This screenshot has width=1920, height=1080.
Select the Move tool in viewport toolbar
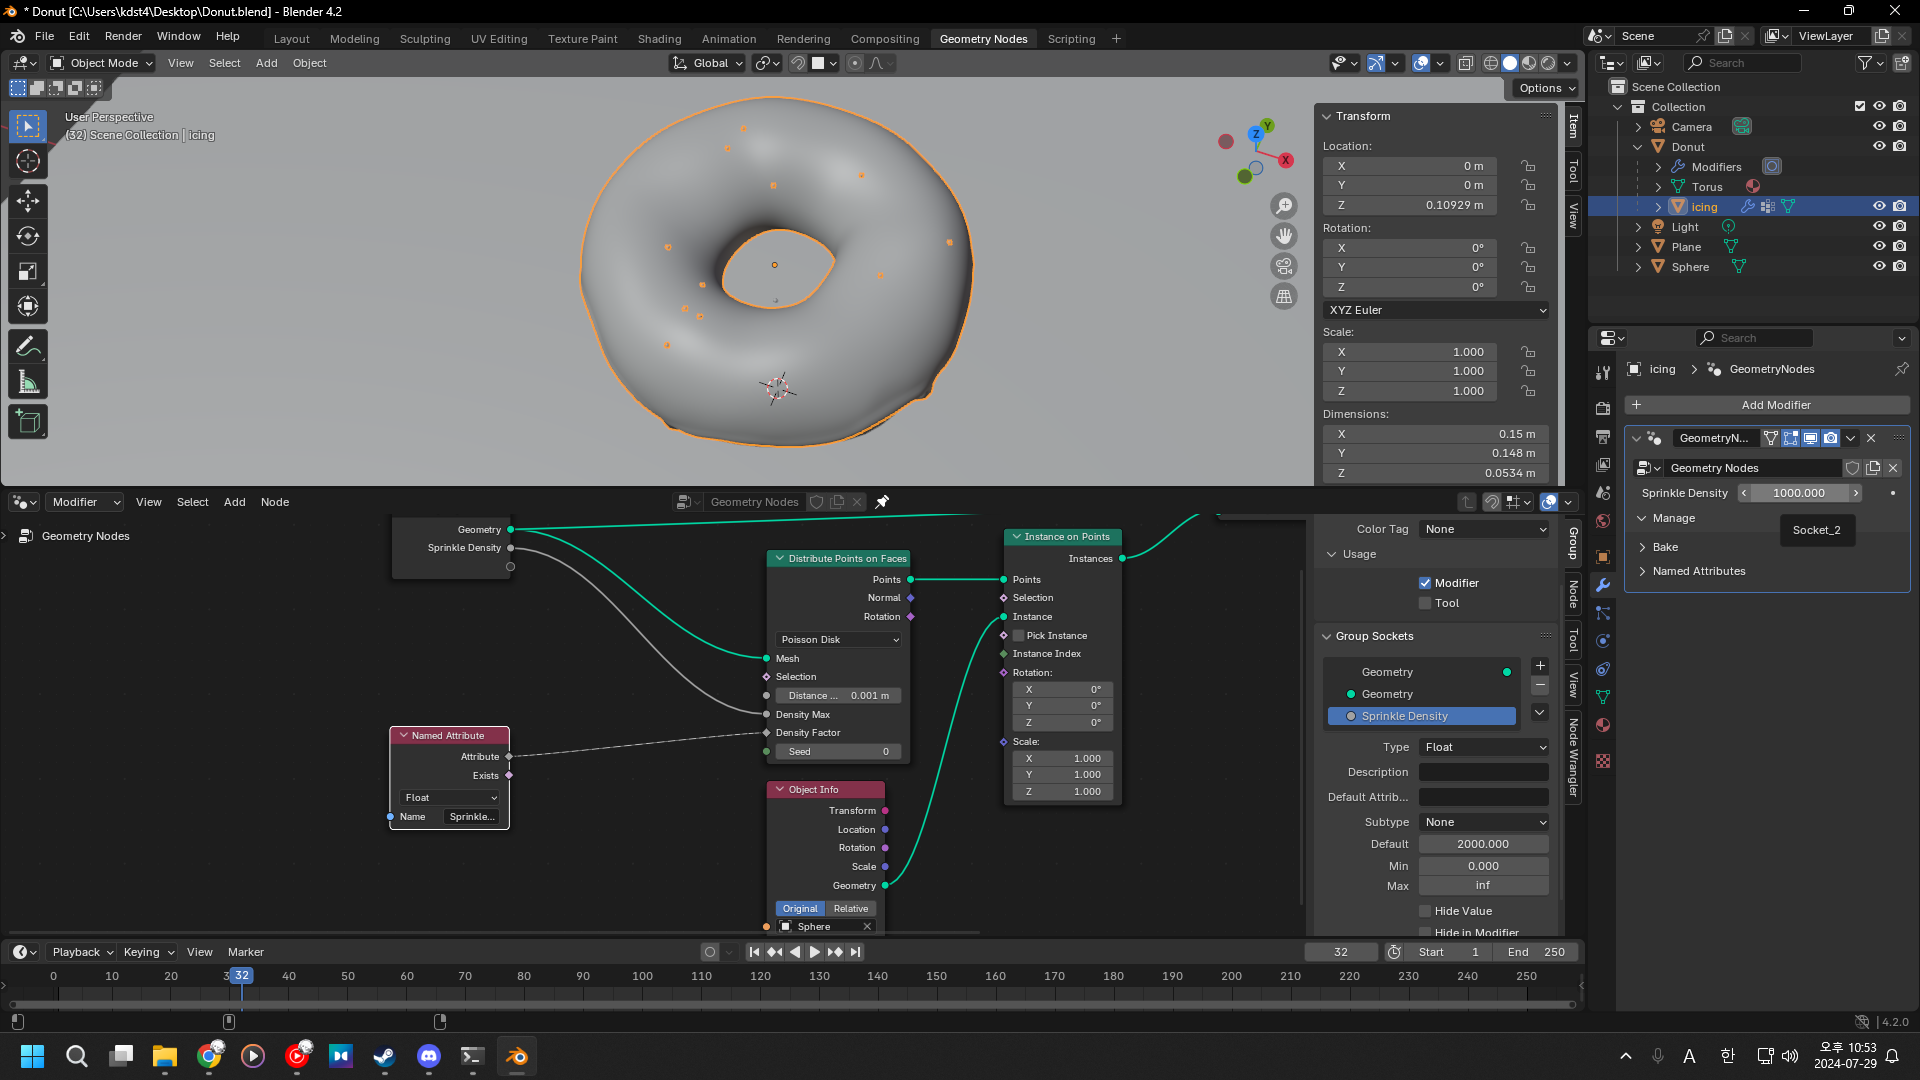click(x=28, y=201)
